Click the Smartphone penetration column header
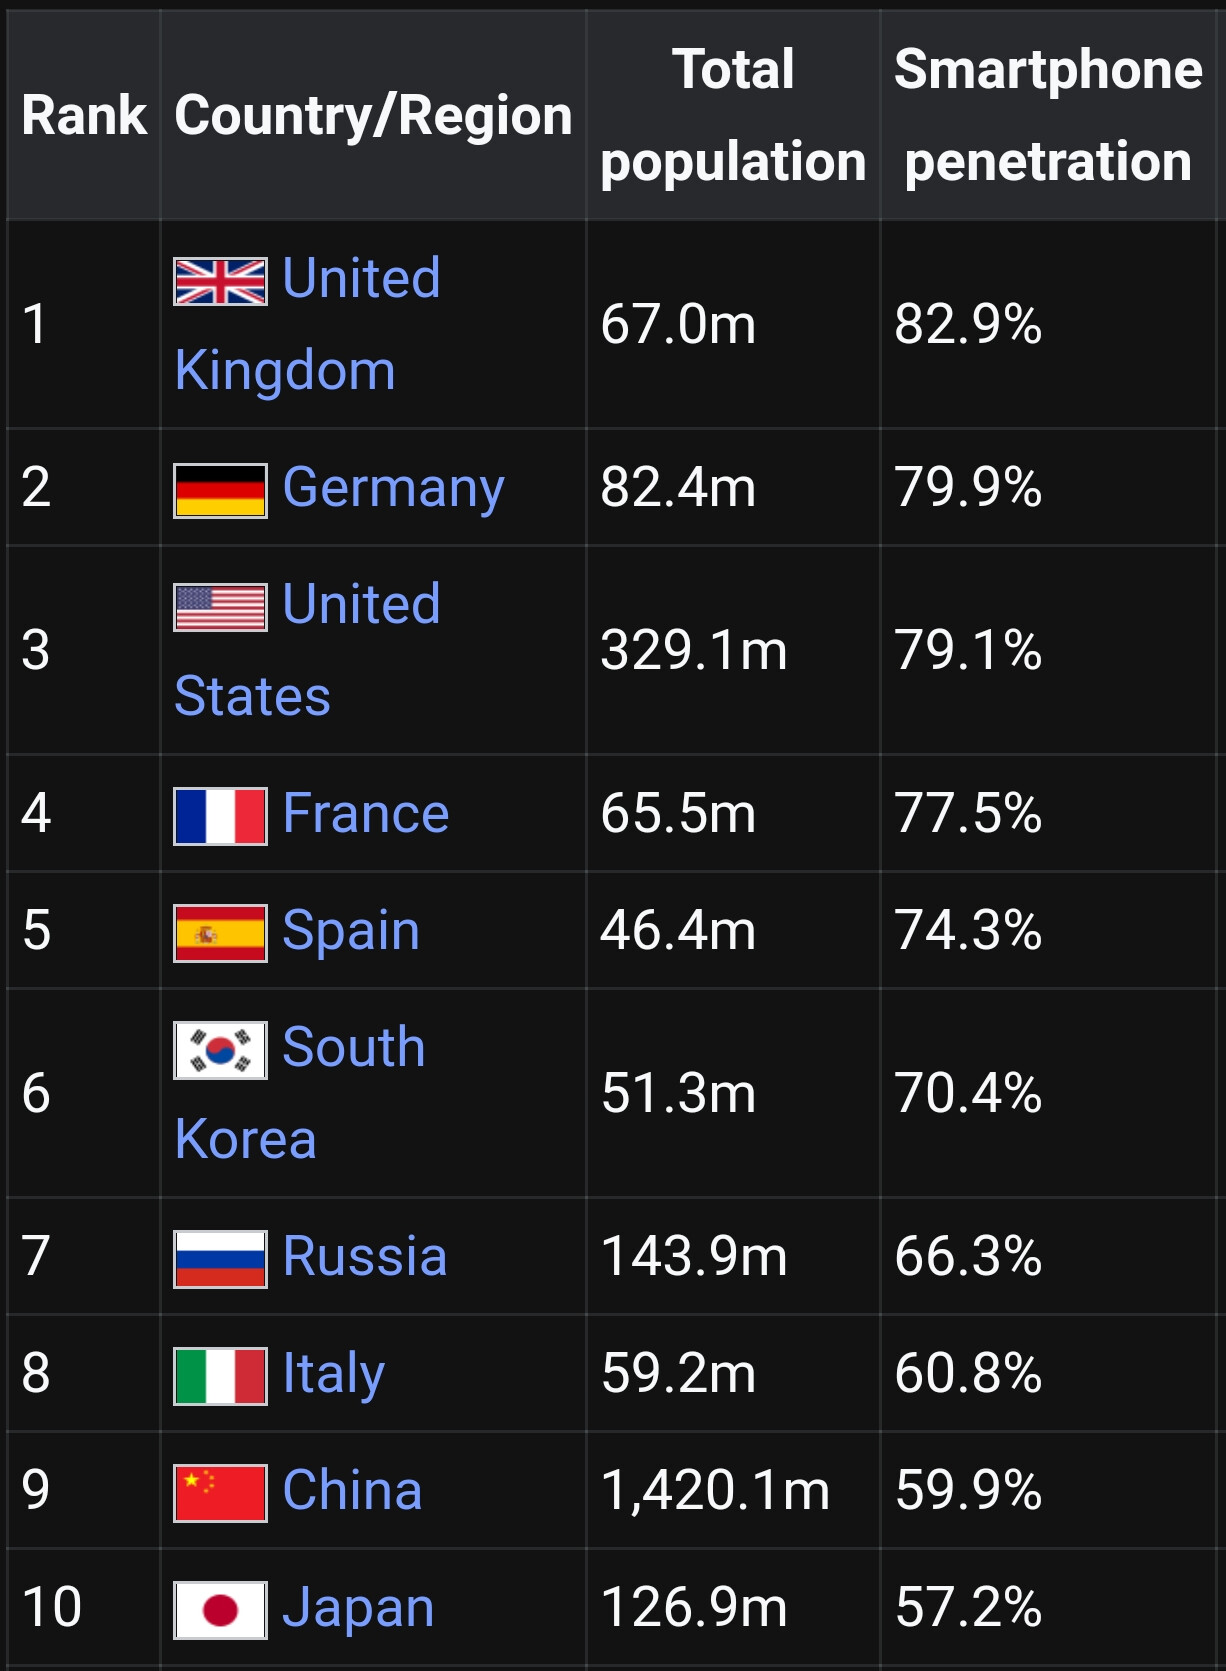This screenshot has height=1671, width=1226. point(1047,115)
